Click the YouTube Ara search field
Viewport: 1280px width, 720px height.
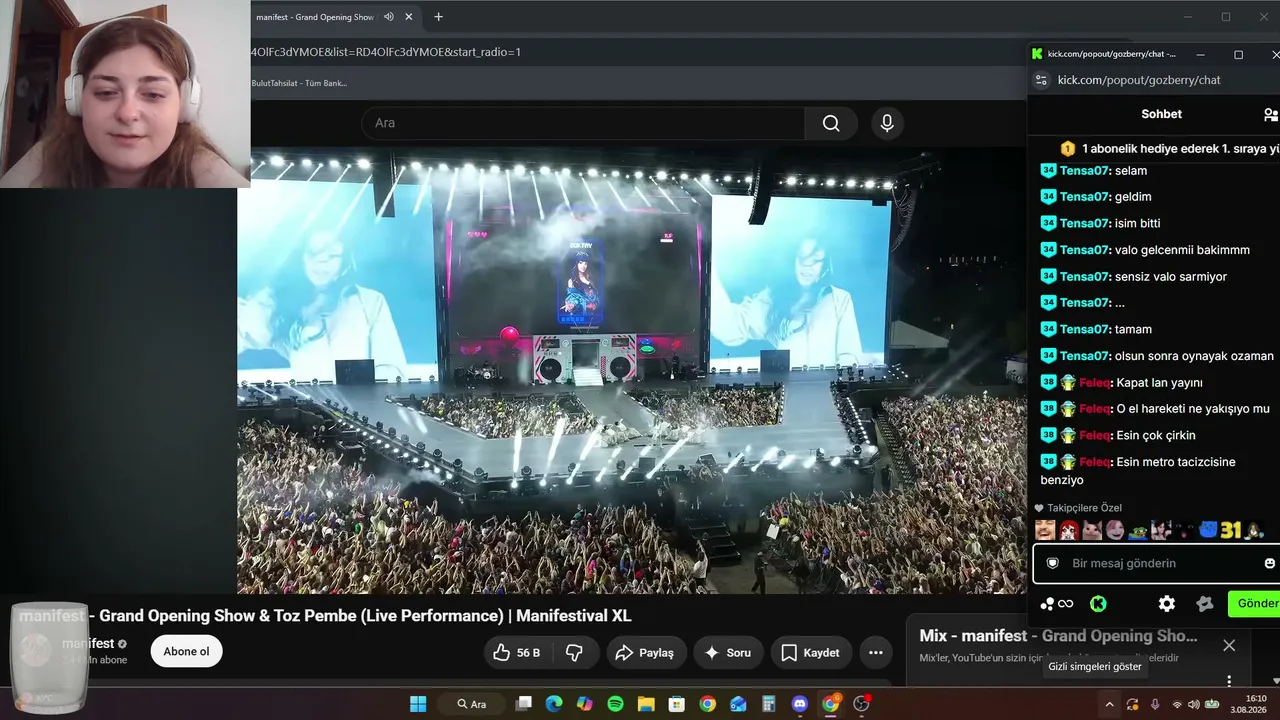pyautogui.click(x=583, y=123)
